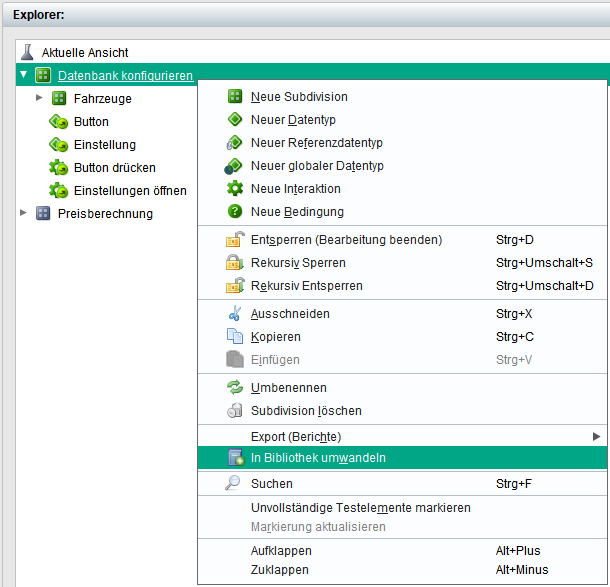Screen dimensions: 610x587
Task: Select the Button drücken tree item
Action: (x=115, y=168)
